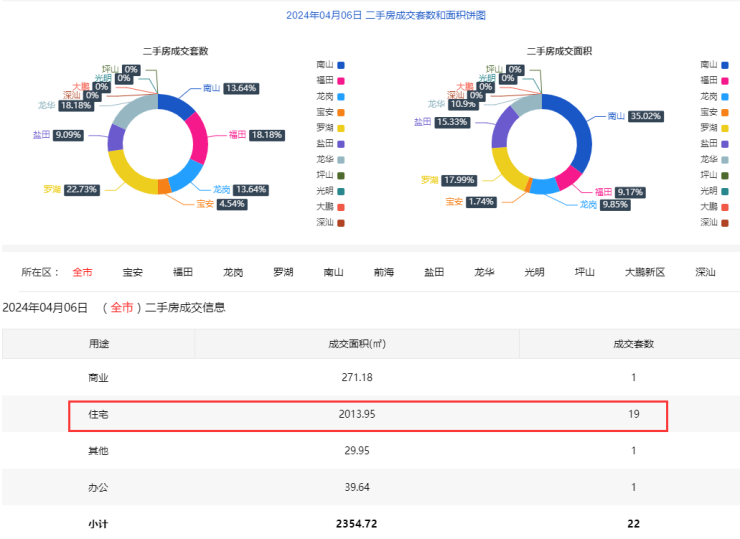Open the 坪山 district filter
The height and width of the screenshot is (539, 740).
(584, 272)
